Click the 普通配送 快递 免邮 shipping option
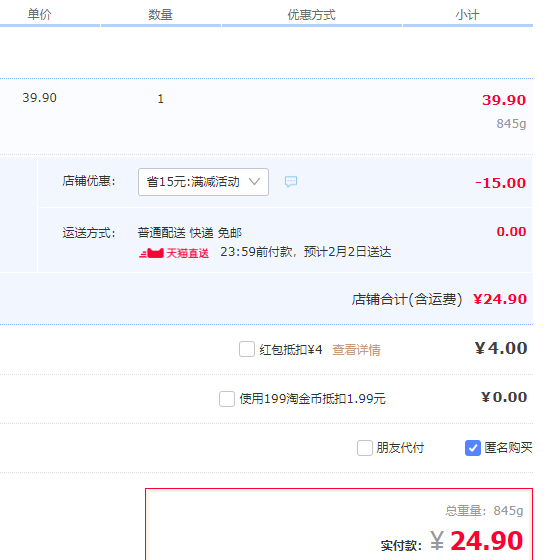Image resolution: width=560 pixels, height=560 pixels. [190, 233]
